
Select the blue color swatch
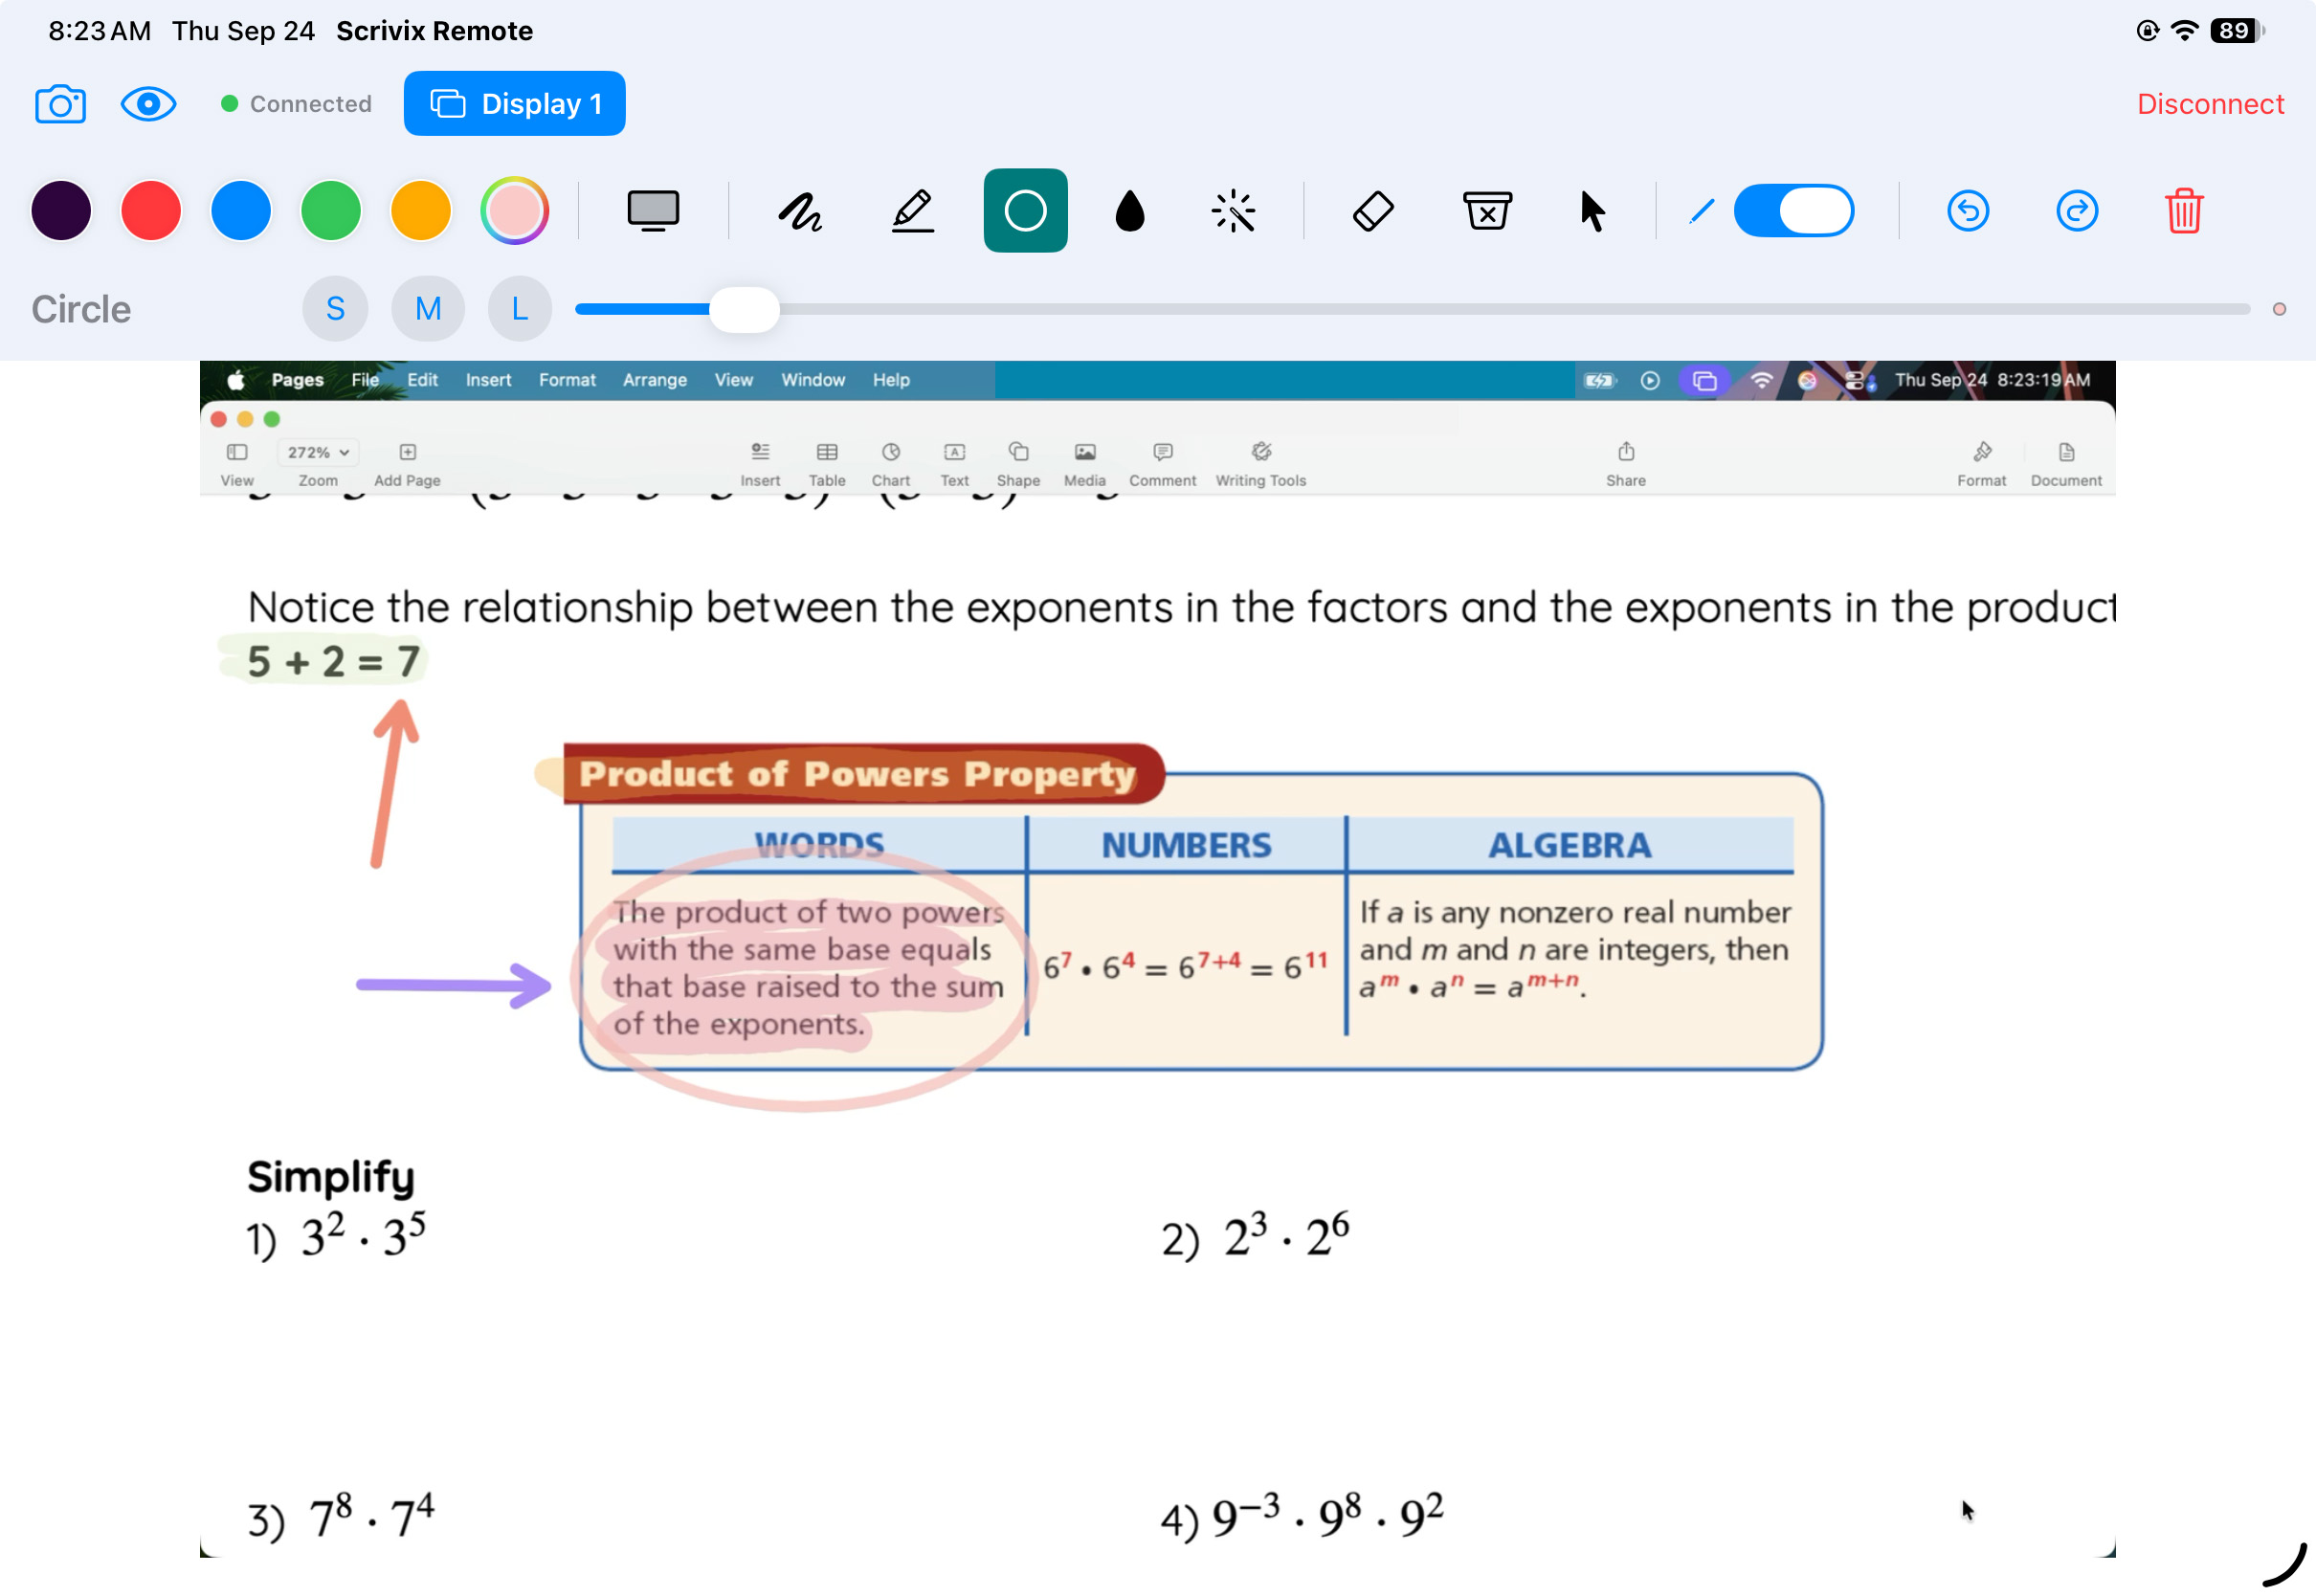[x=241, y=211]
